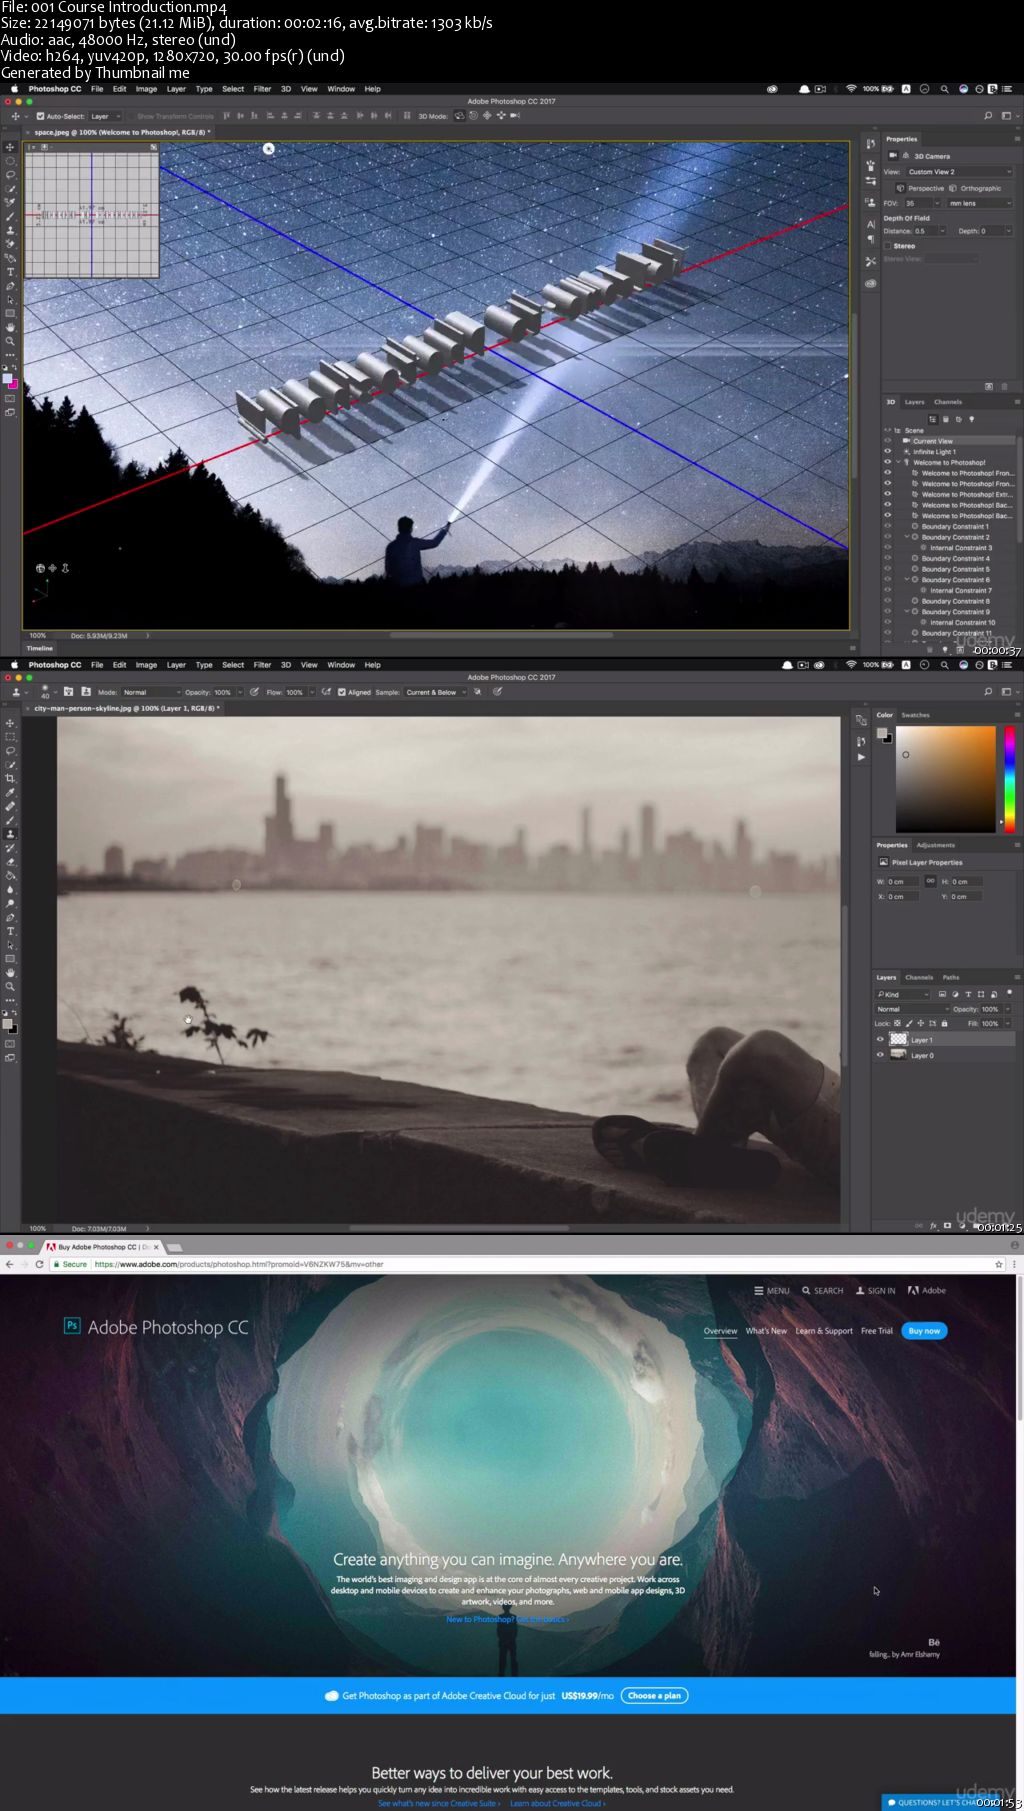The height and width of the screenshot is (1811, 1024).
Task: Open the Kind filter dropdown in Layers
Action: (903, 994)
